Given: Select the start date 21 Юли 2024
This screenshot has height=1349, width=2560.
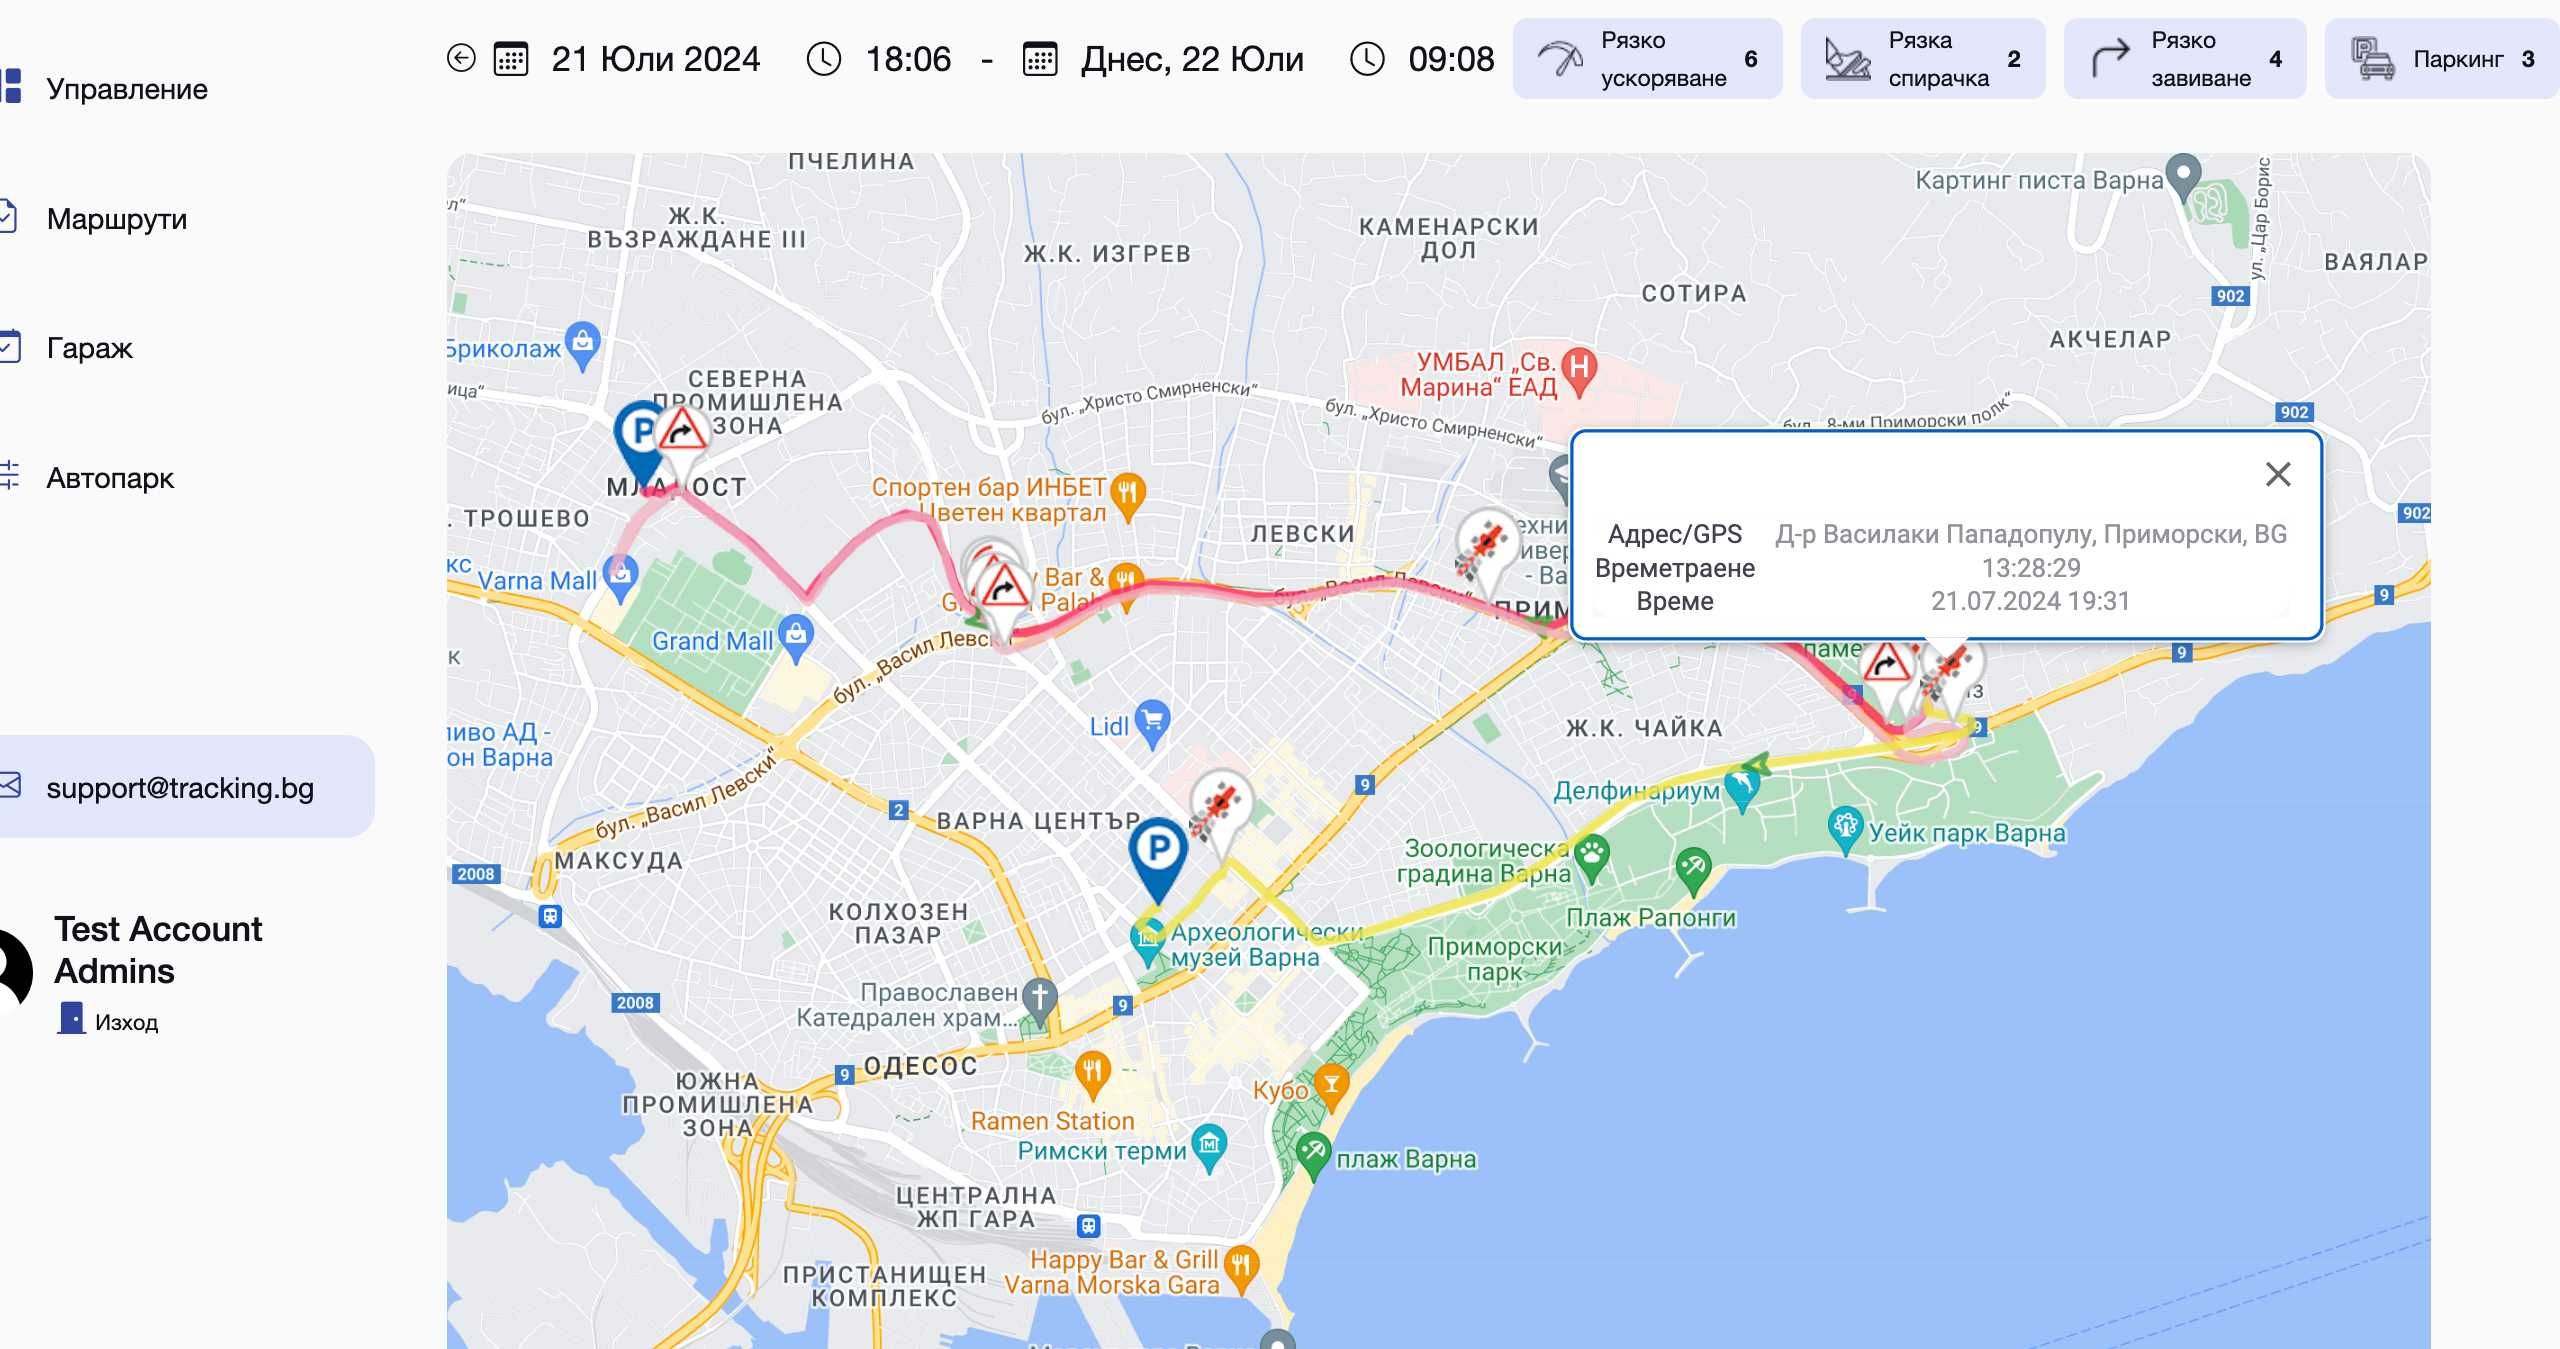Looking at the screenshot, I should pyautogui.click(x=655, y=59).
